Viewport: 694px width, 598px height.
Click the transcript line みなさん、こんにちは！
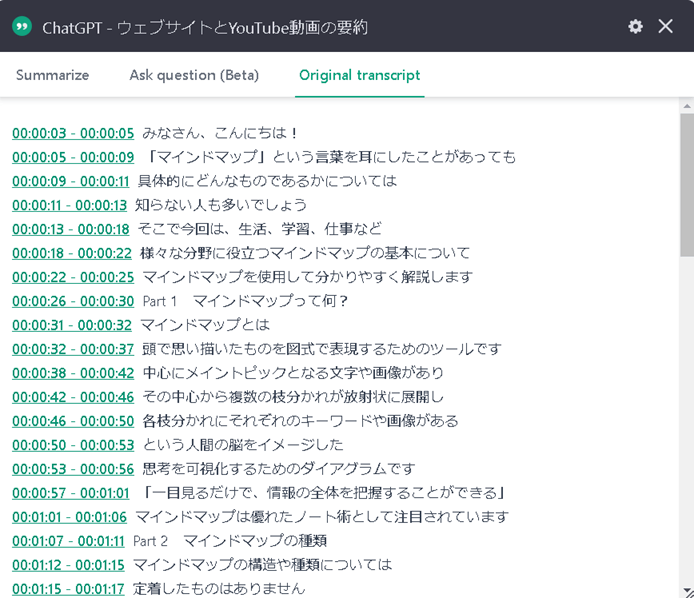coord(220,133)
